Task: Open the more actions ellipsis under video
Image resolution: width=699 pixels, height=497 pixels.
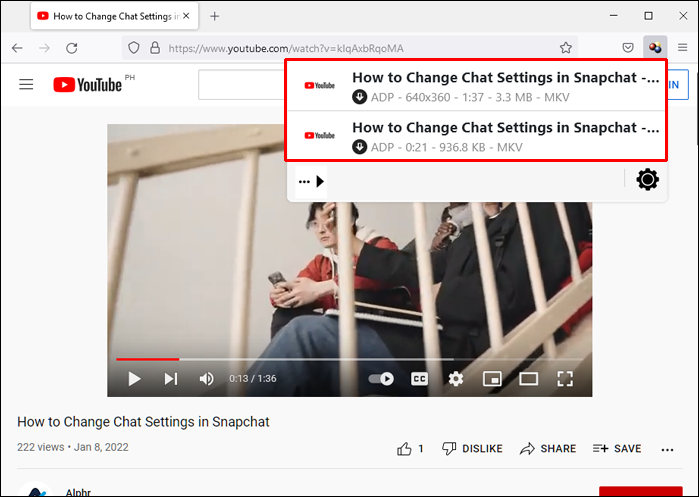Action: (667, 450)
